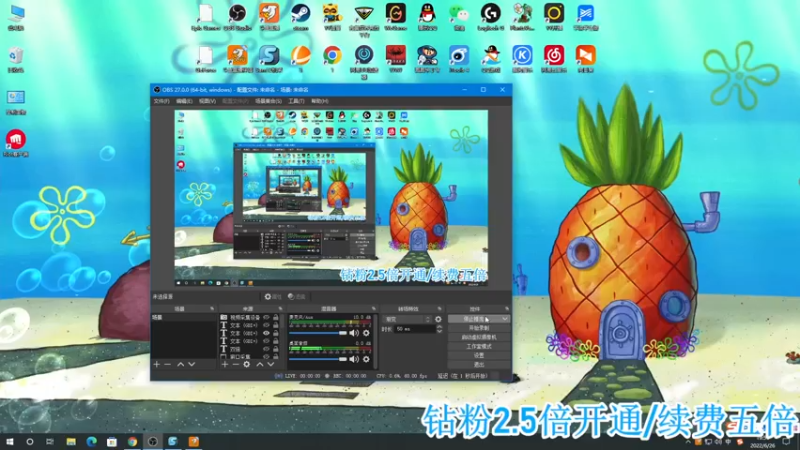Open 麦克风/Aux audio settings gear
800x450 pixels.
tap(366, 333)
